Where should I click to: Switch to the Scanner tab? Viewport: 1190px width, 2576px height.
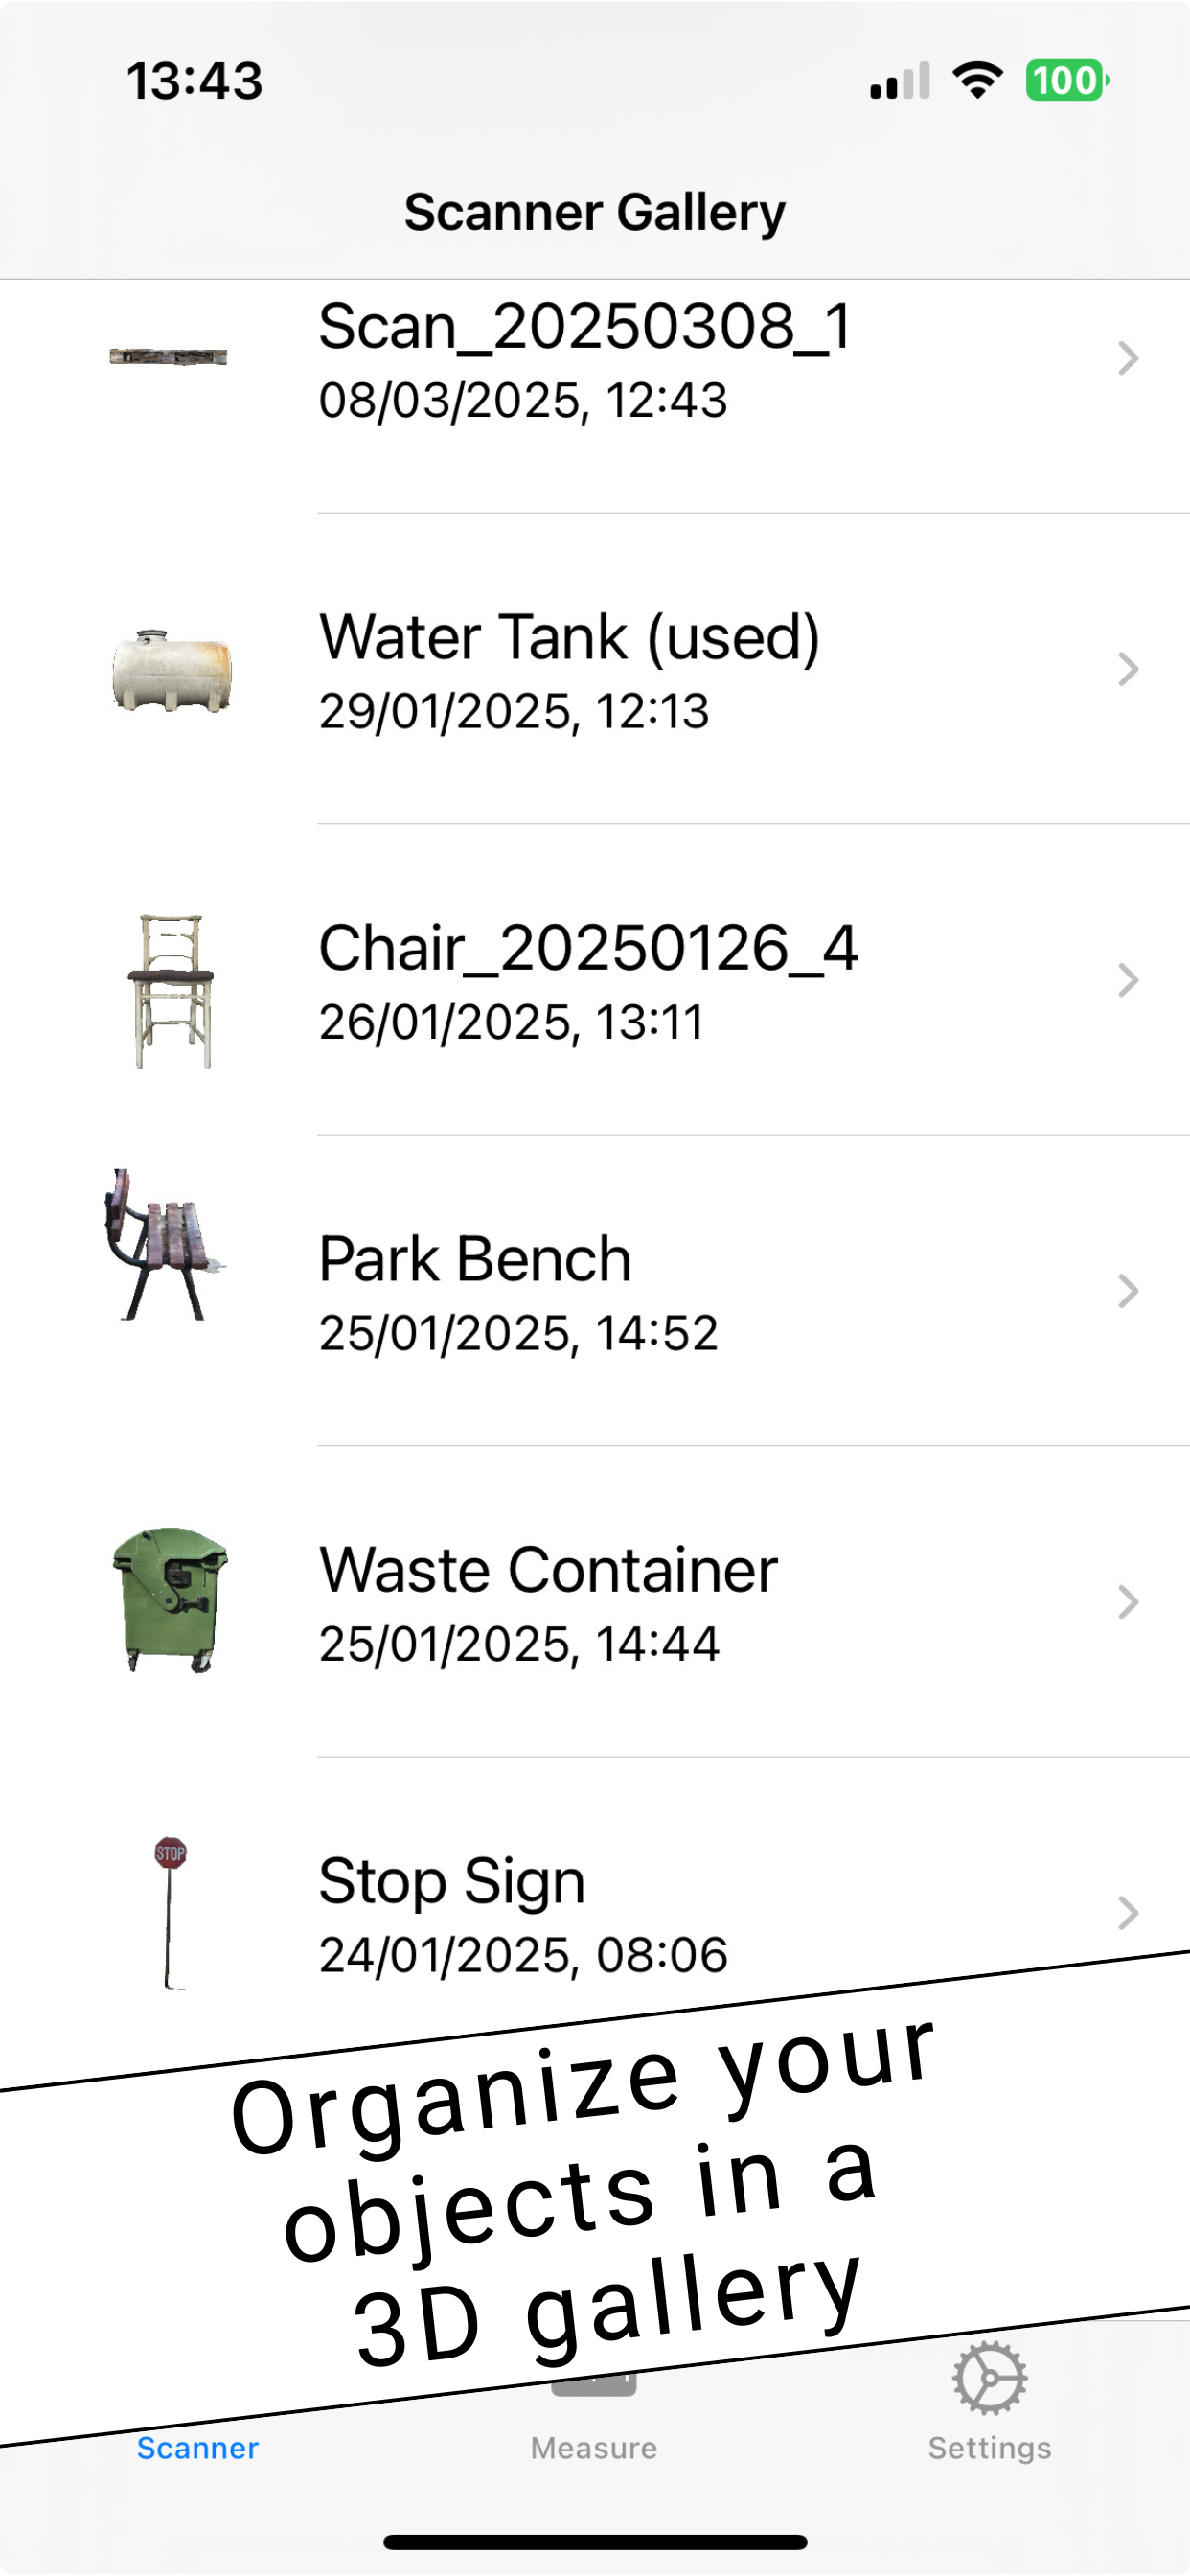[x=198, y=2447]
